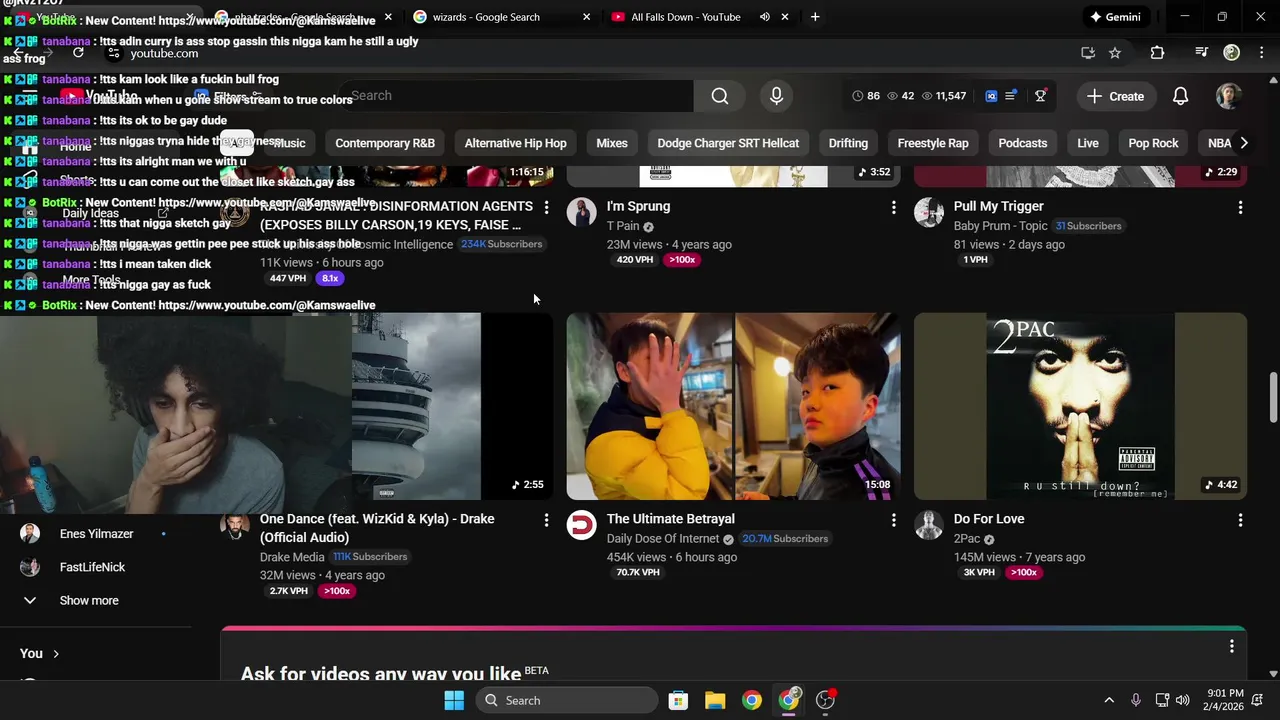Screen dimensions: 1280x720
Task: Open Enes Yilmazer subscription channel
Action: [x=96, y=534]
